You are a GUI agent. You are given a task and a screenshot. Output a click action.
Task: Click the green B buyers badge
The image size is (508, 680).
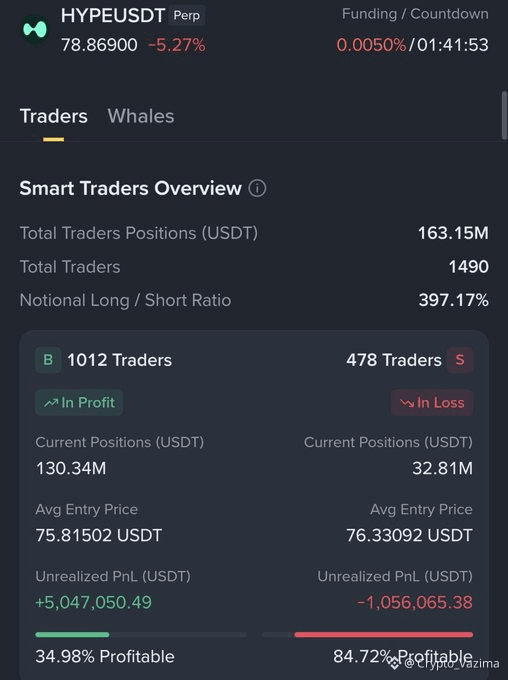click(x=48, y=360)
